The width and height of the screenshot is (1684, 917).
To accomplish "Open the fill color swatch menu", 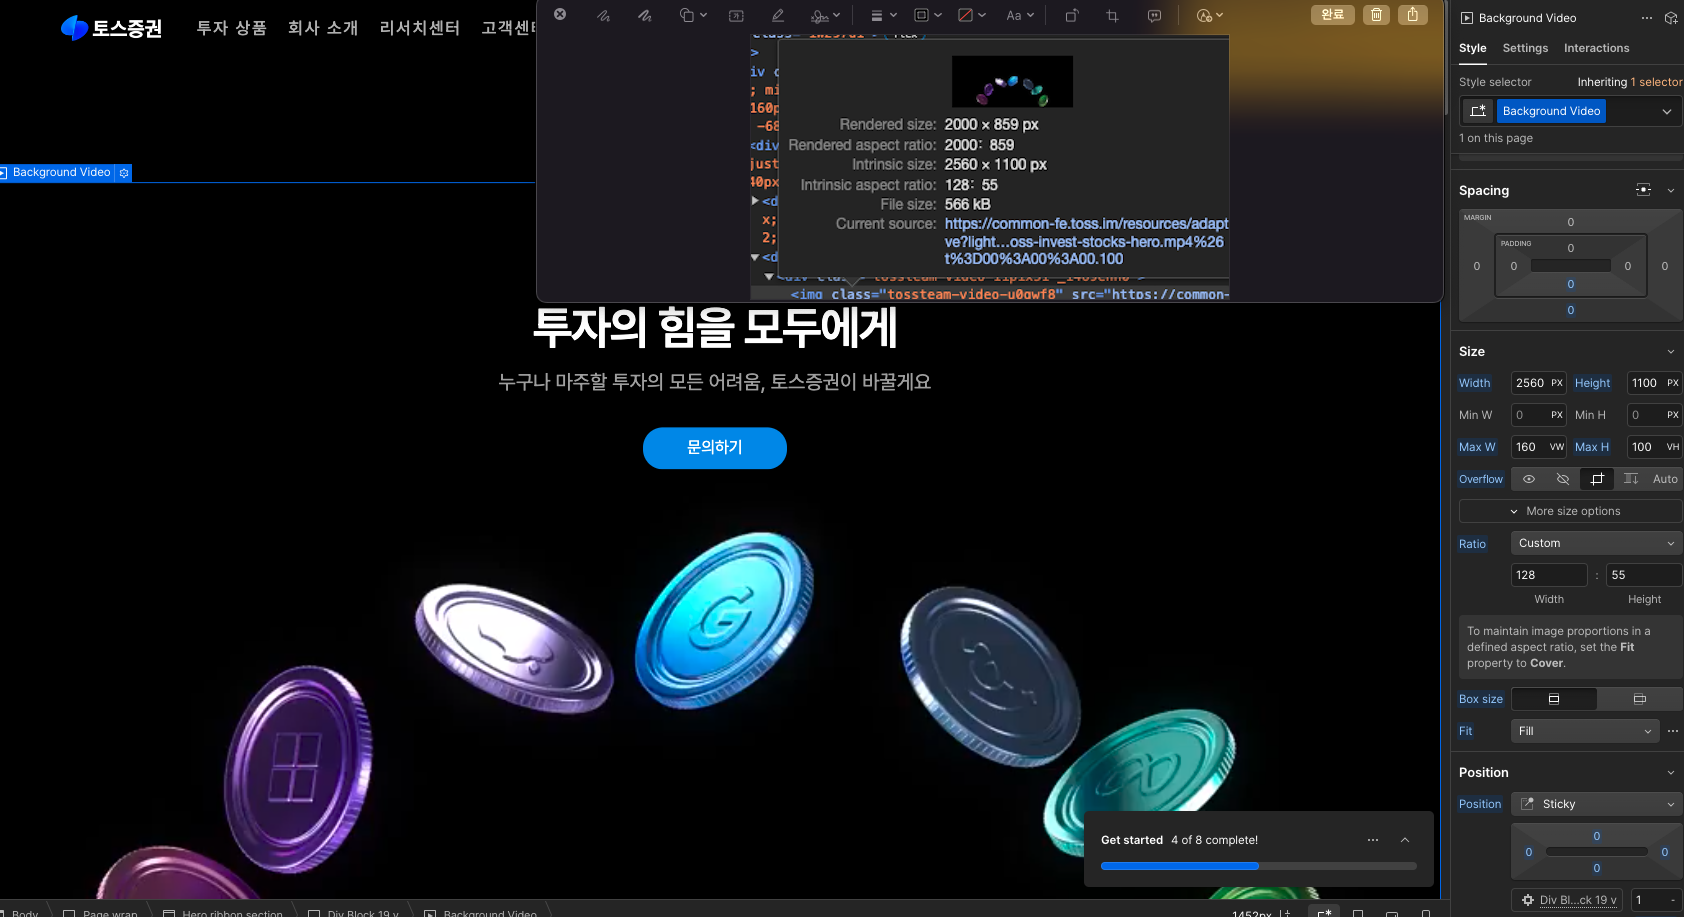I will click(x=971, y=15).
